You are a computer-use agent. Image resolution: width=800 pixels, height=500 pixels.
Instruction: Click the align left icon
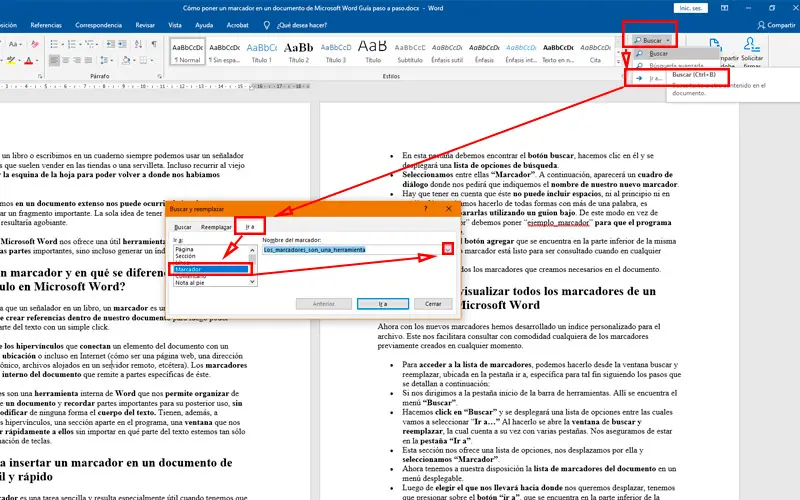point(54,60)
